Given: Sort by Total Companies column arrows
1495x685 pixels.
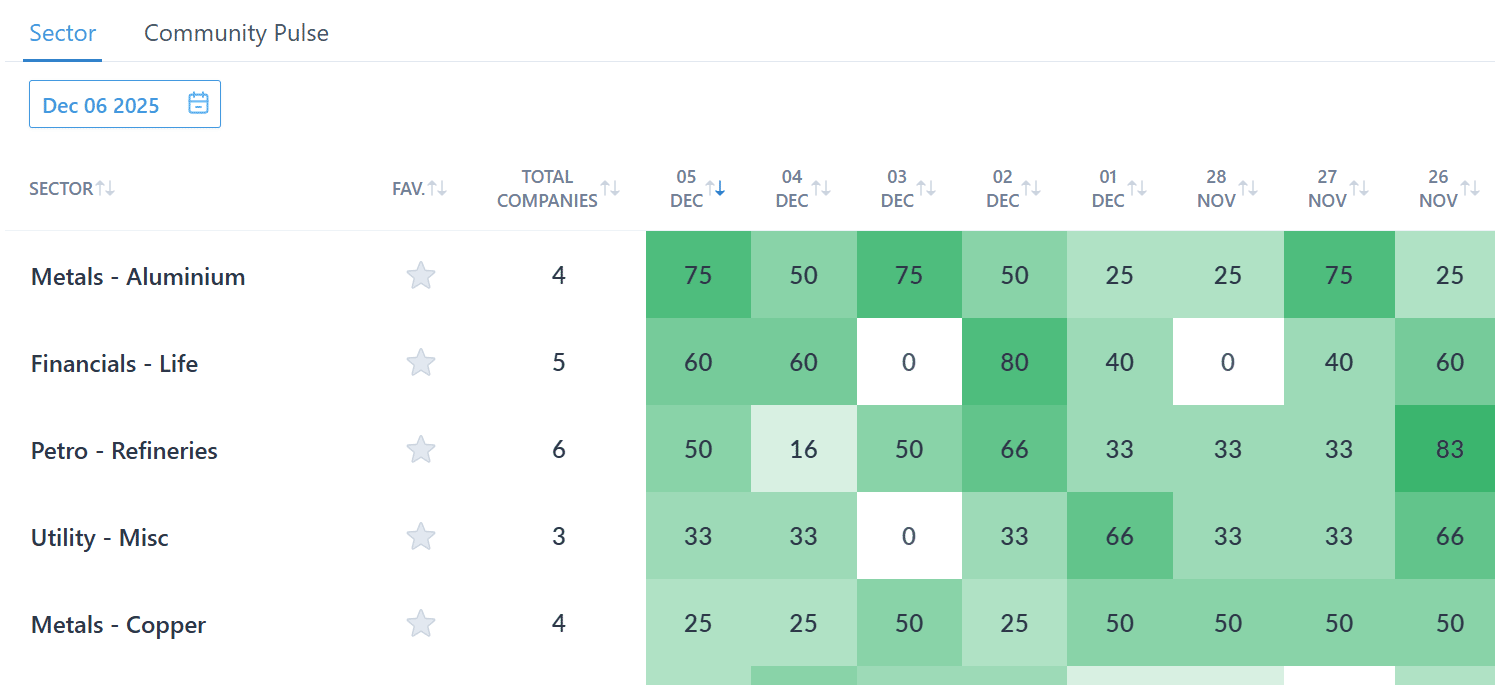Looking at the screenshot, I should pos(610,188).
